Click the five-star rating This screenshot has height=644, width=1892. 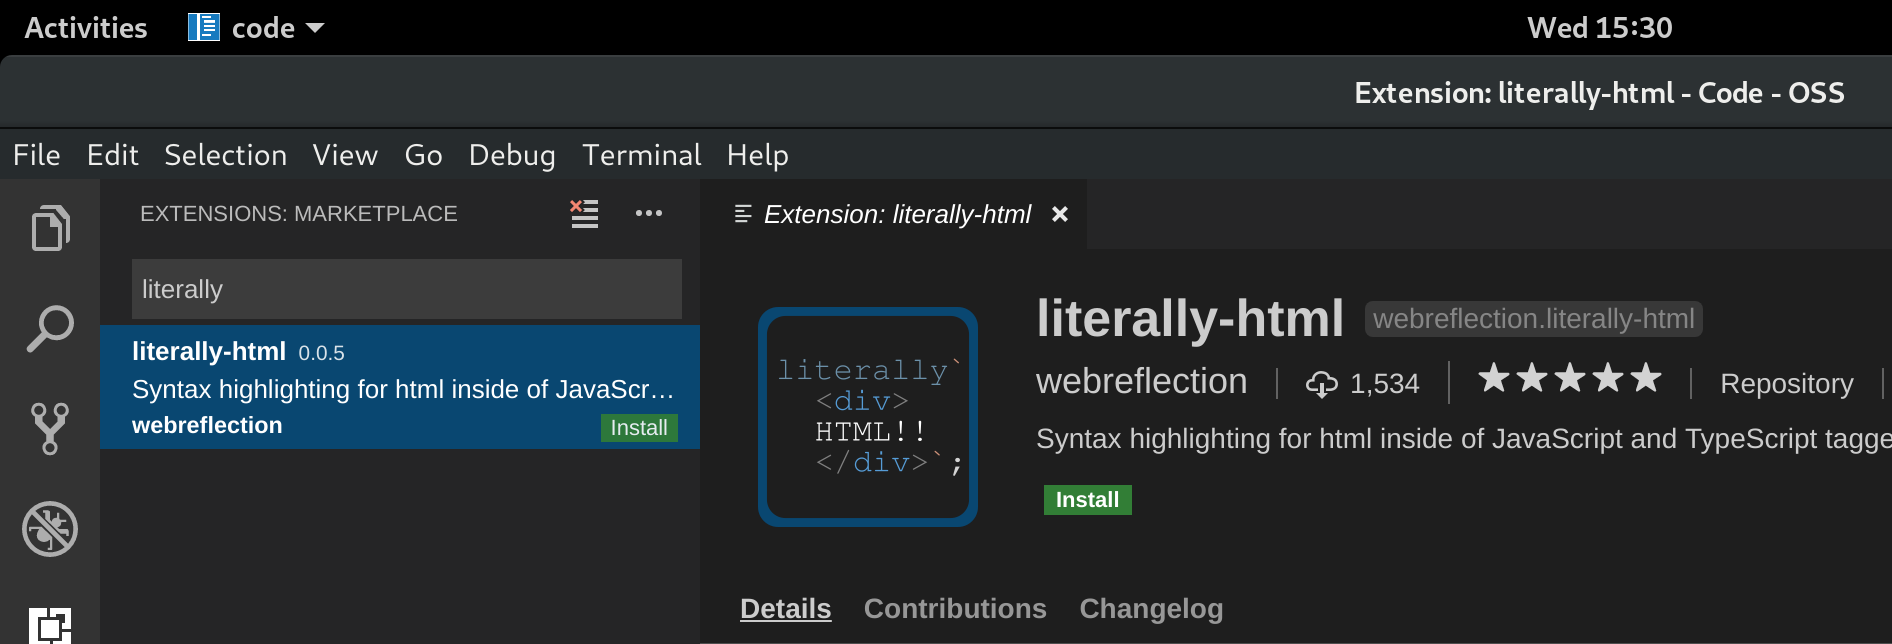1570,378
